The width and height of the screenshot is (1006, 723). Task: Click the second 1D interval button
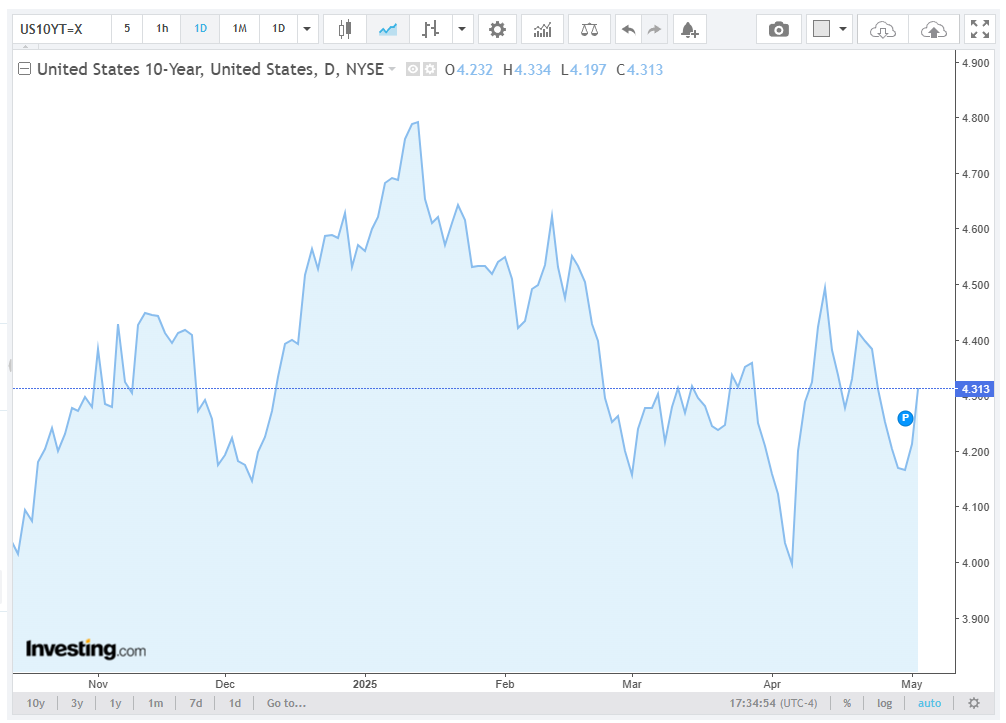pos(278,29)
